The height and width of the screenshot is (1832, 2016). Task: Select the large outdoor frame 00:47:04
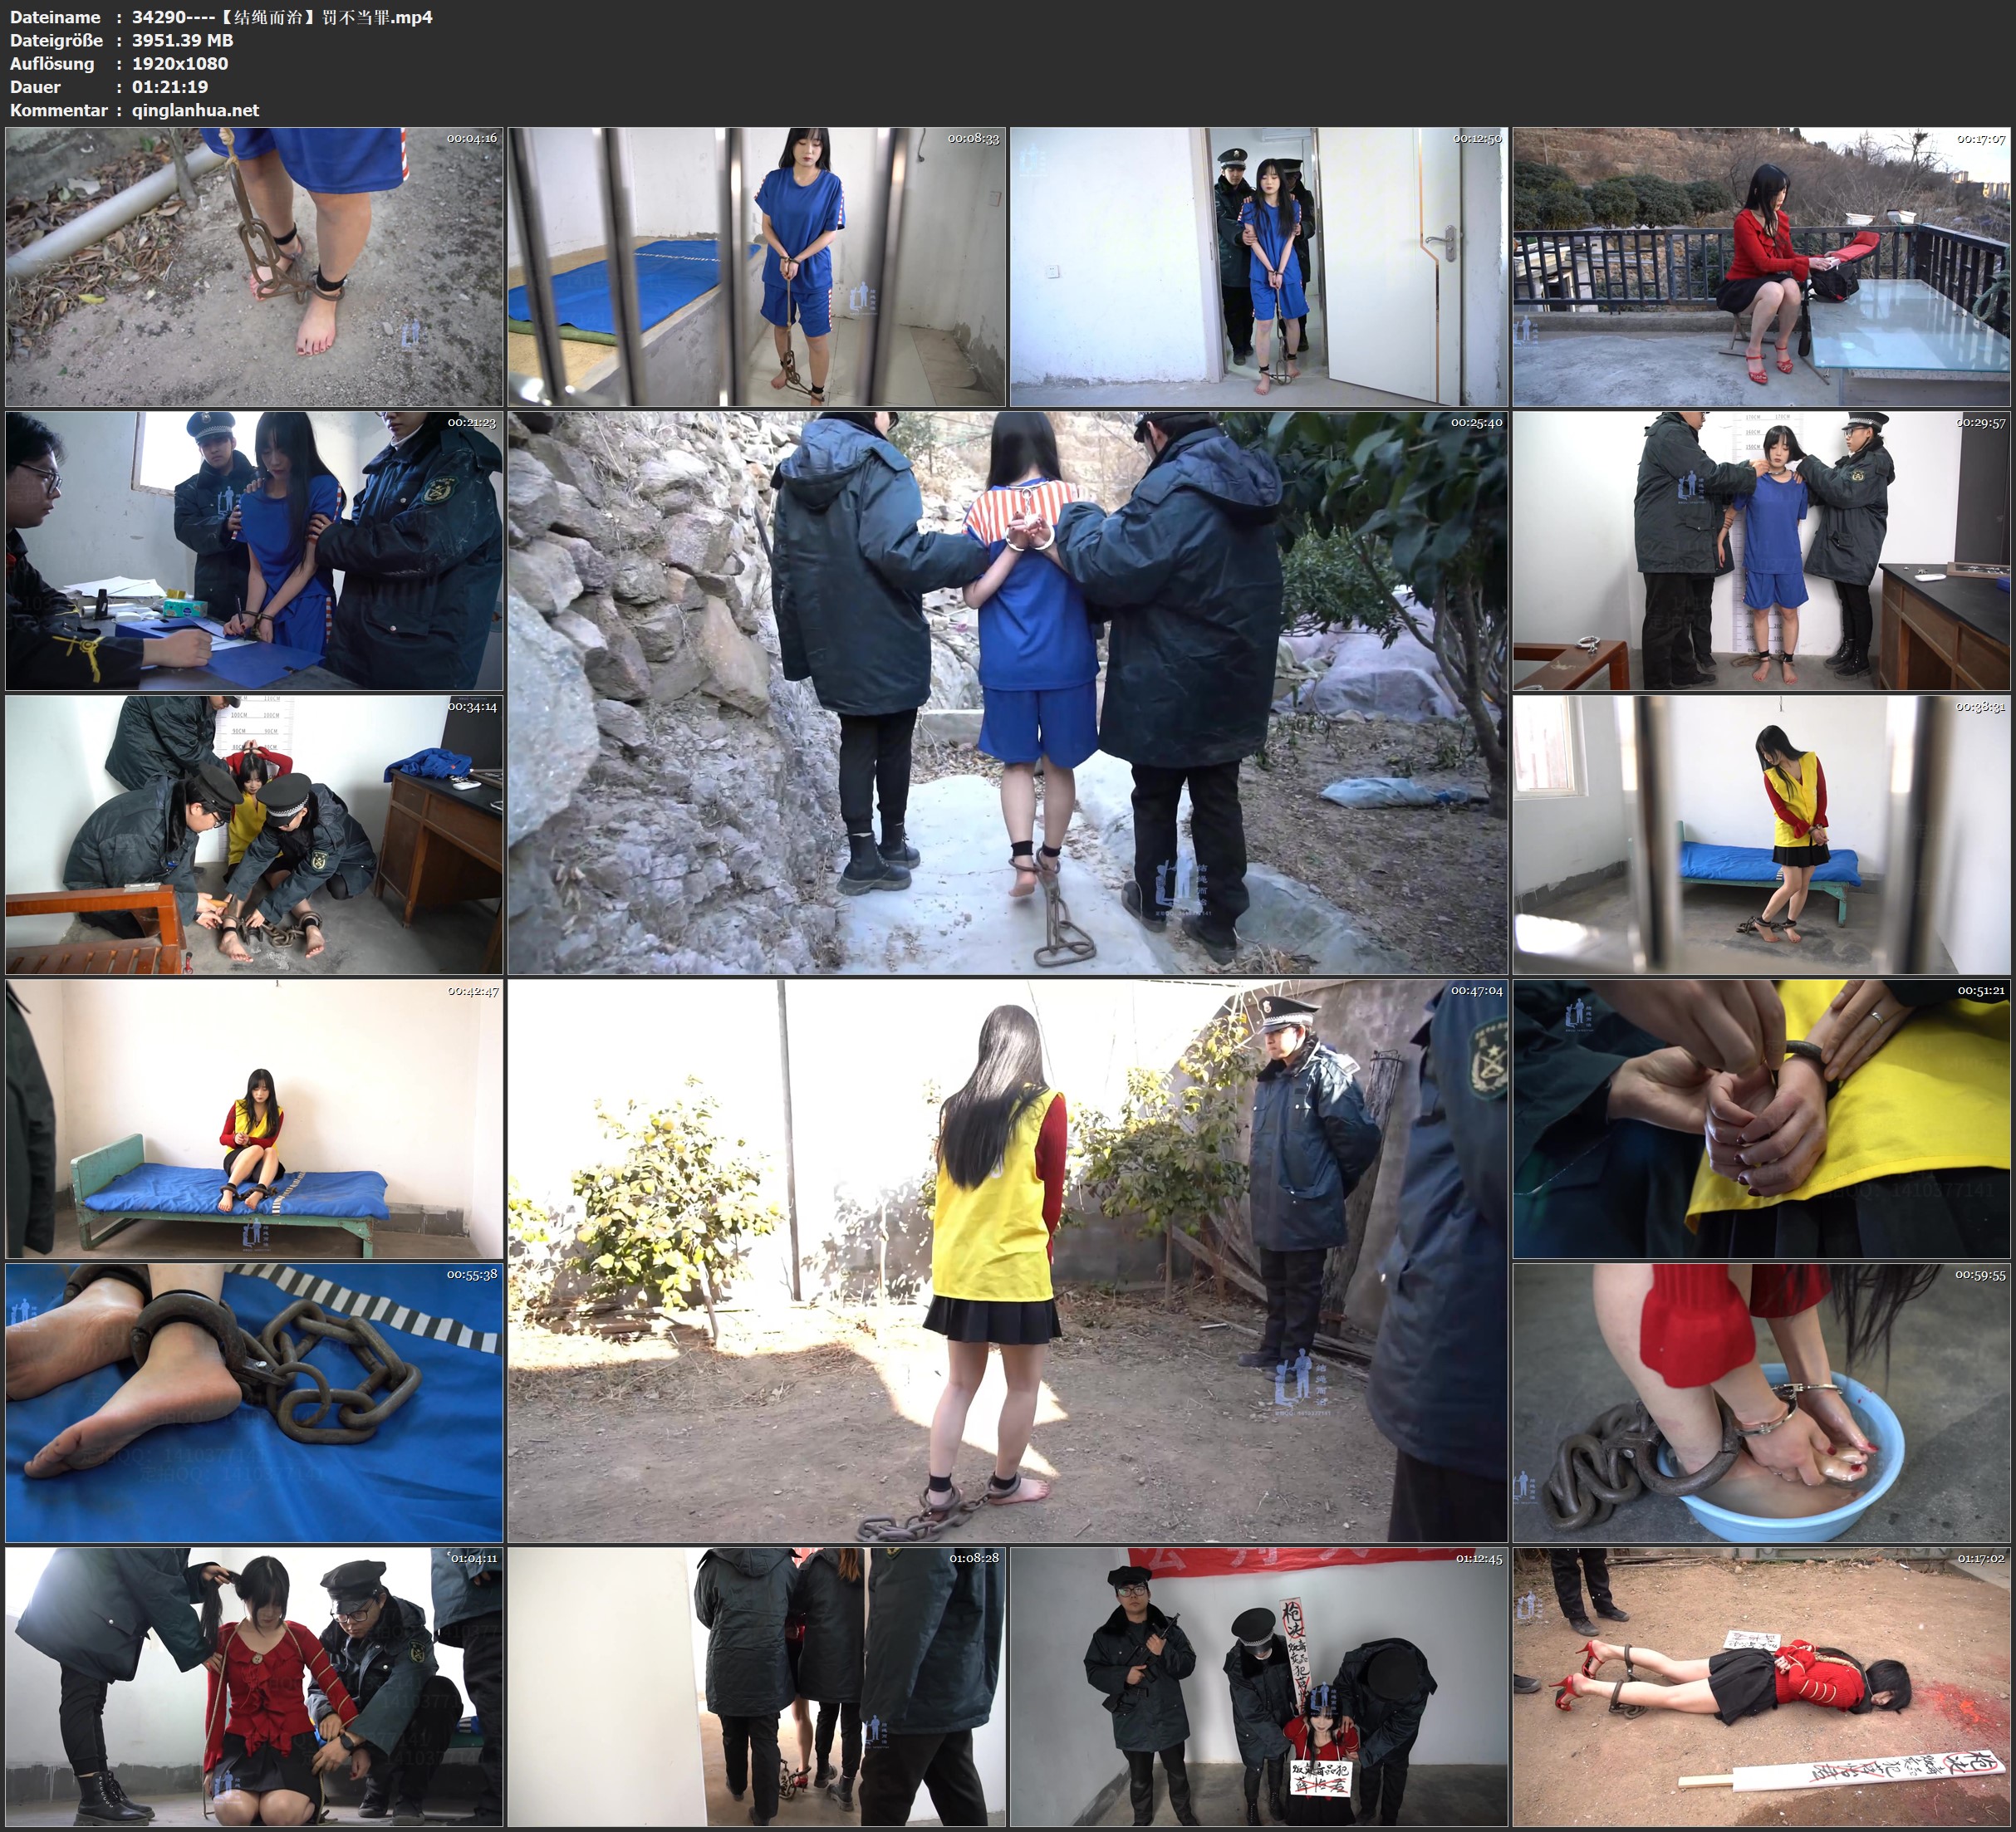[x=1007, y=1260]
